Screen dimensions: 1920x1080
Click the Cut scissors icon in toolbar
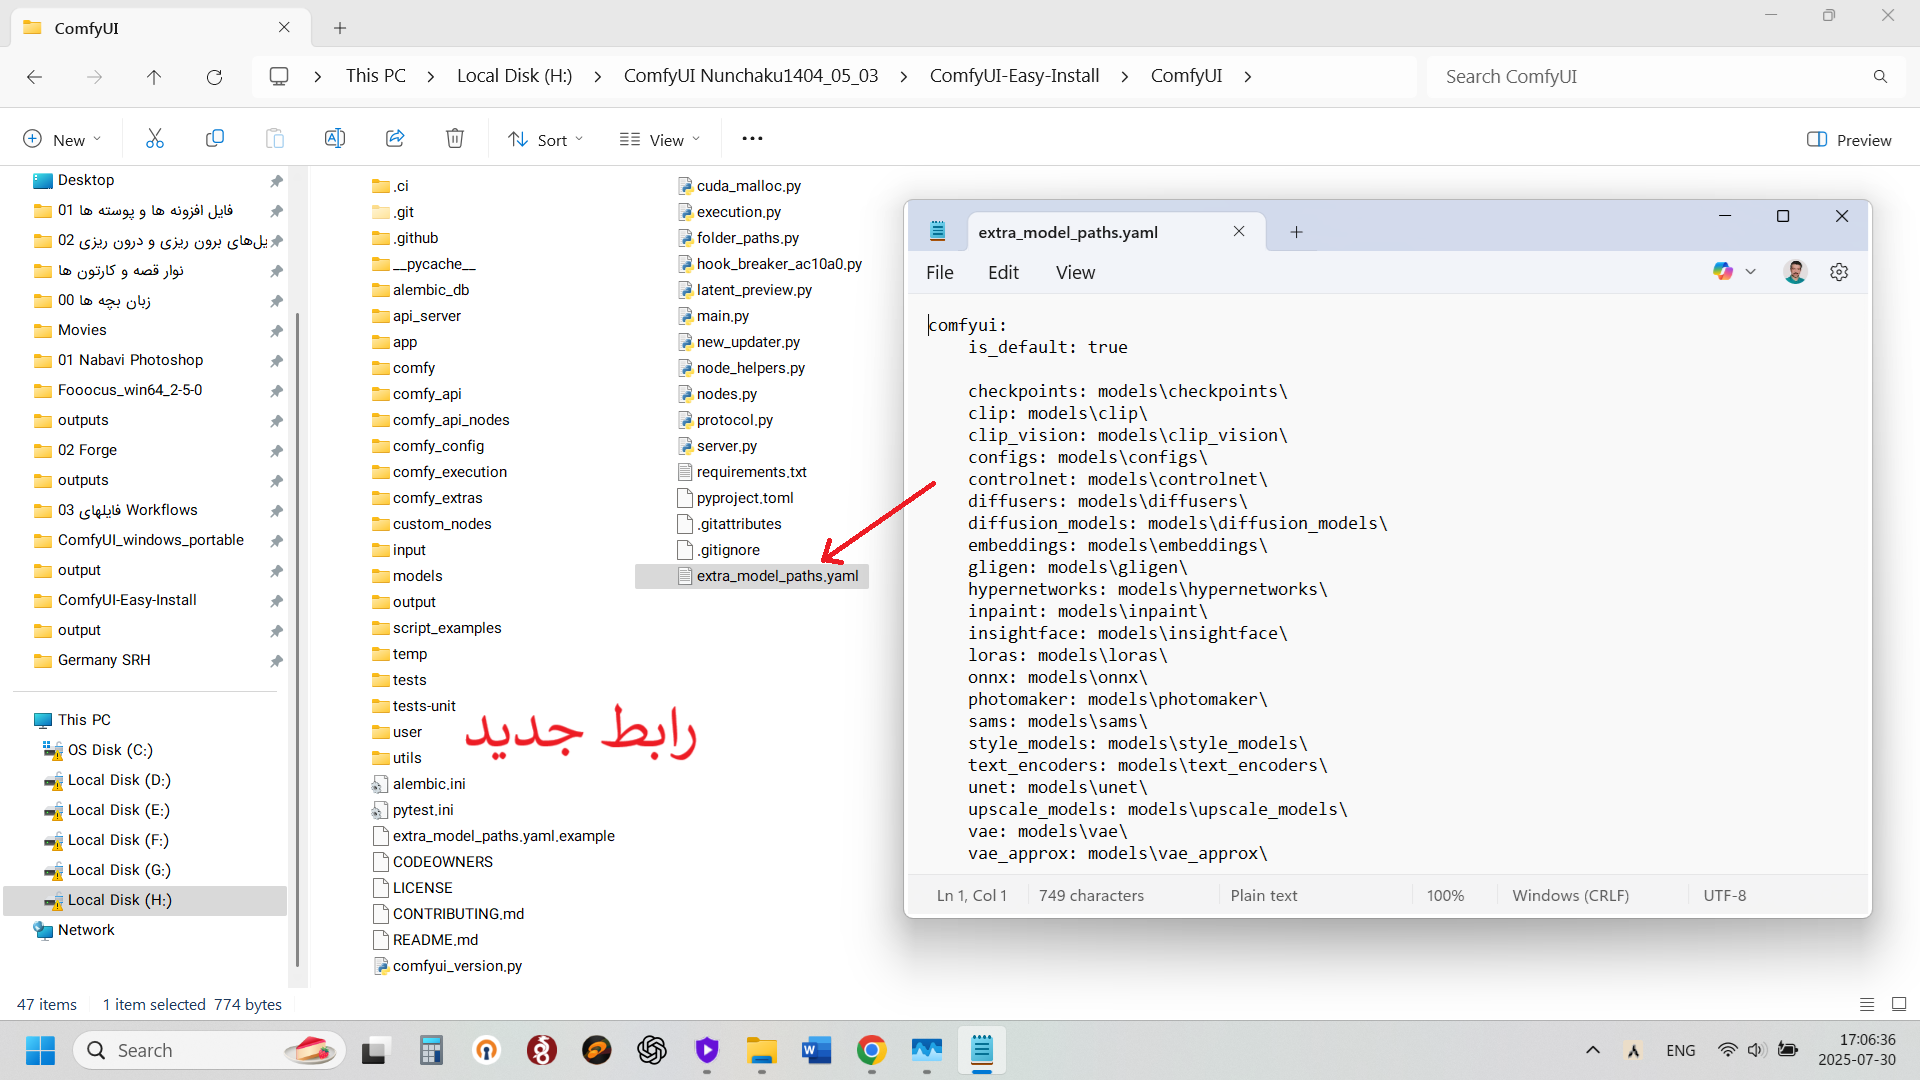tap(154, 139)
